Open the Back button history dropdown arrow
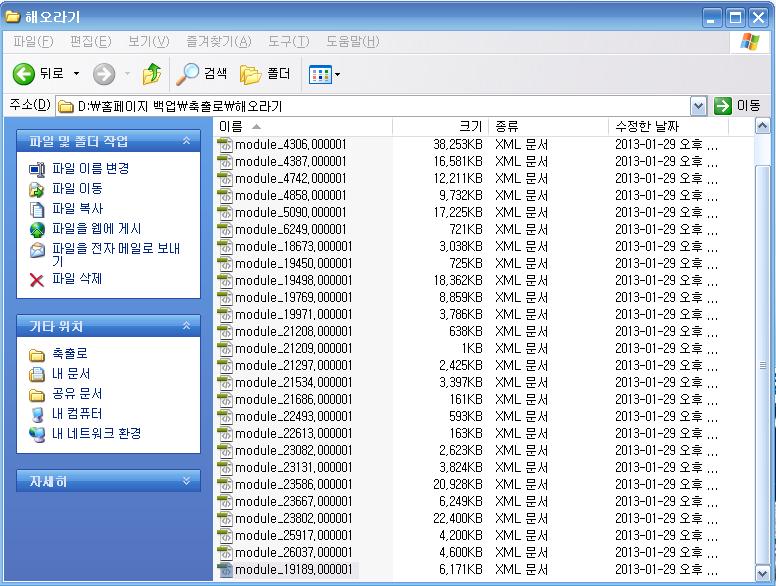The image size is (776, 586). (x=76, y=74)
